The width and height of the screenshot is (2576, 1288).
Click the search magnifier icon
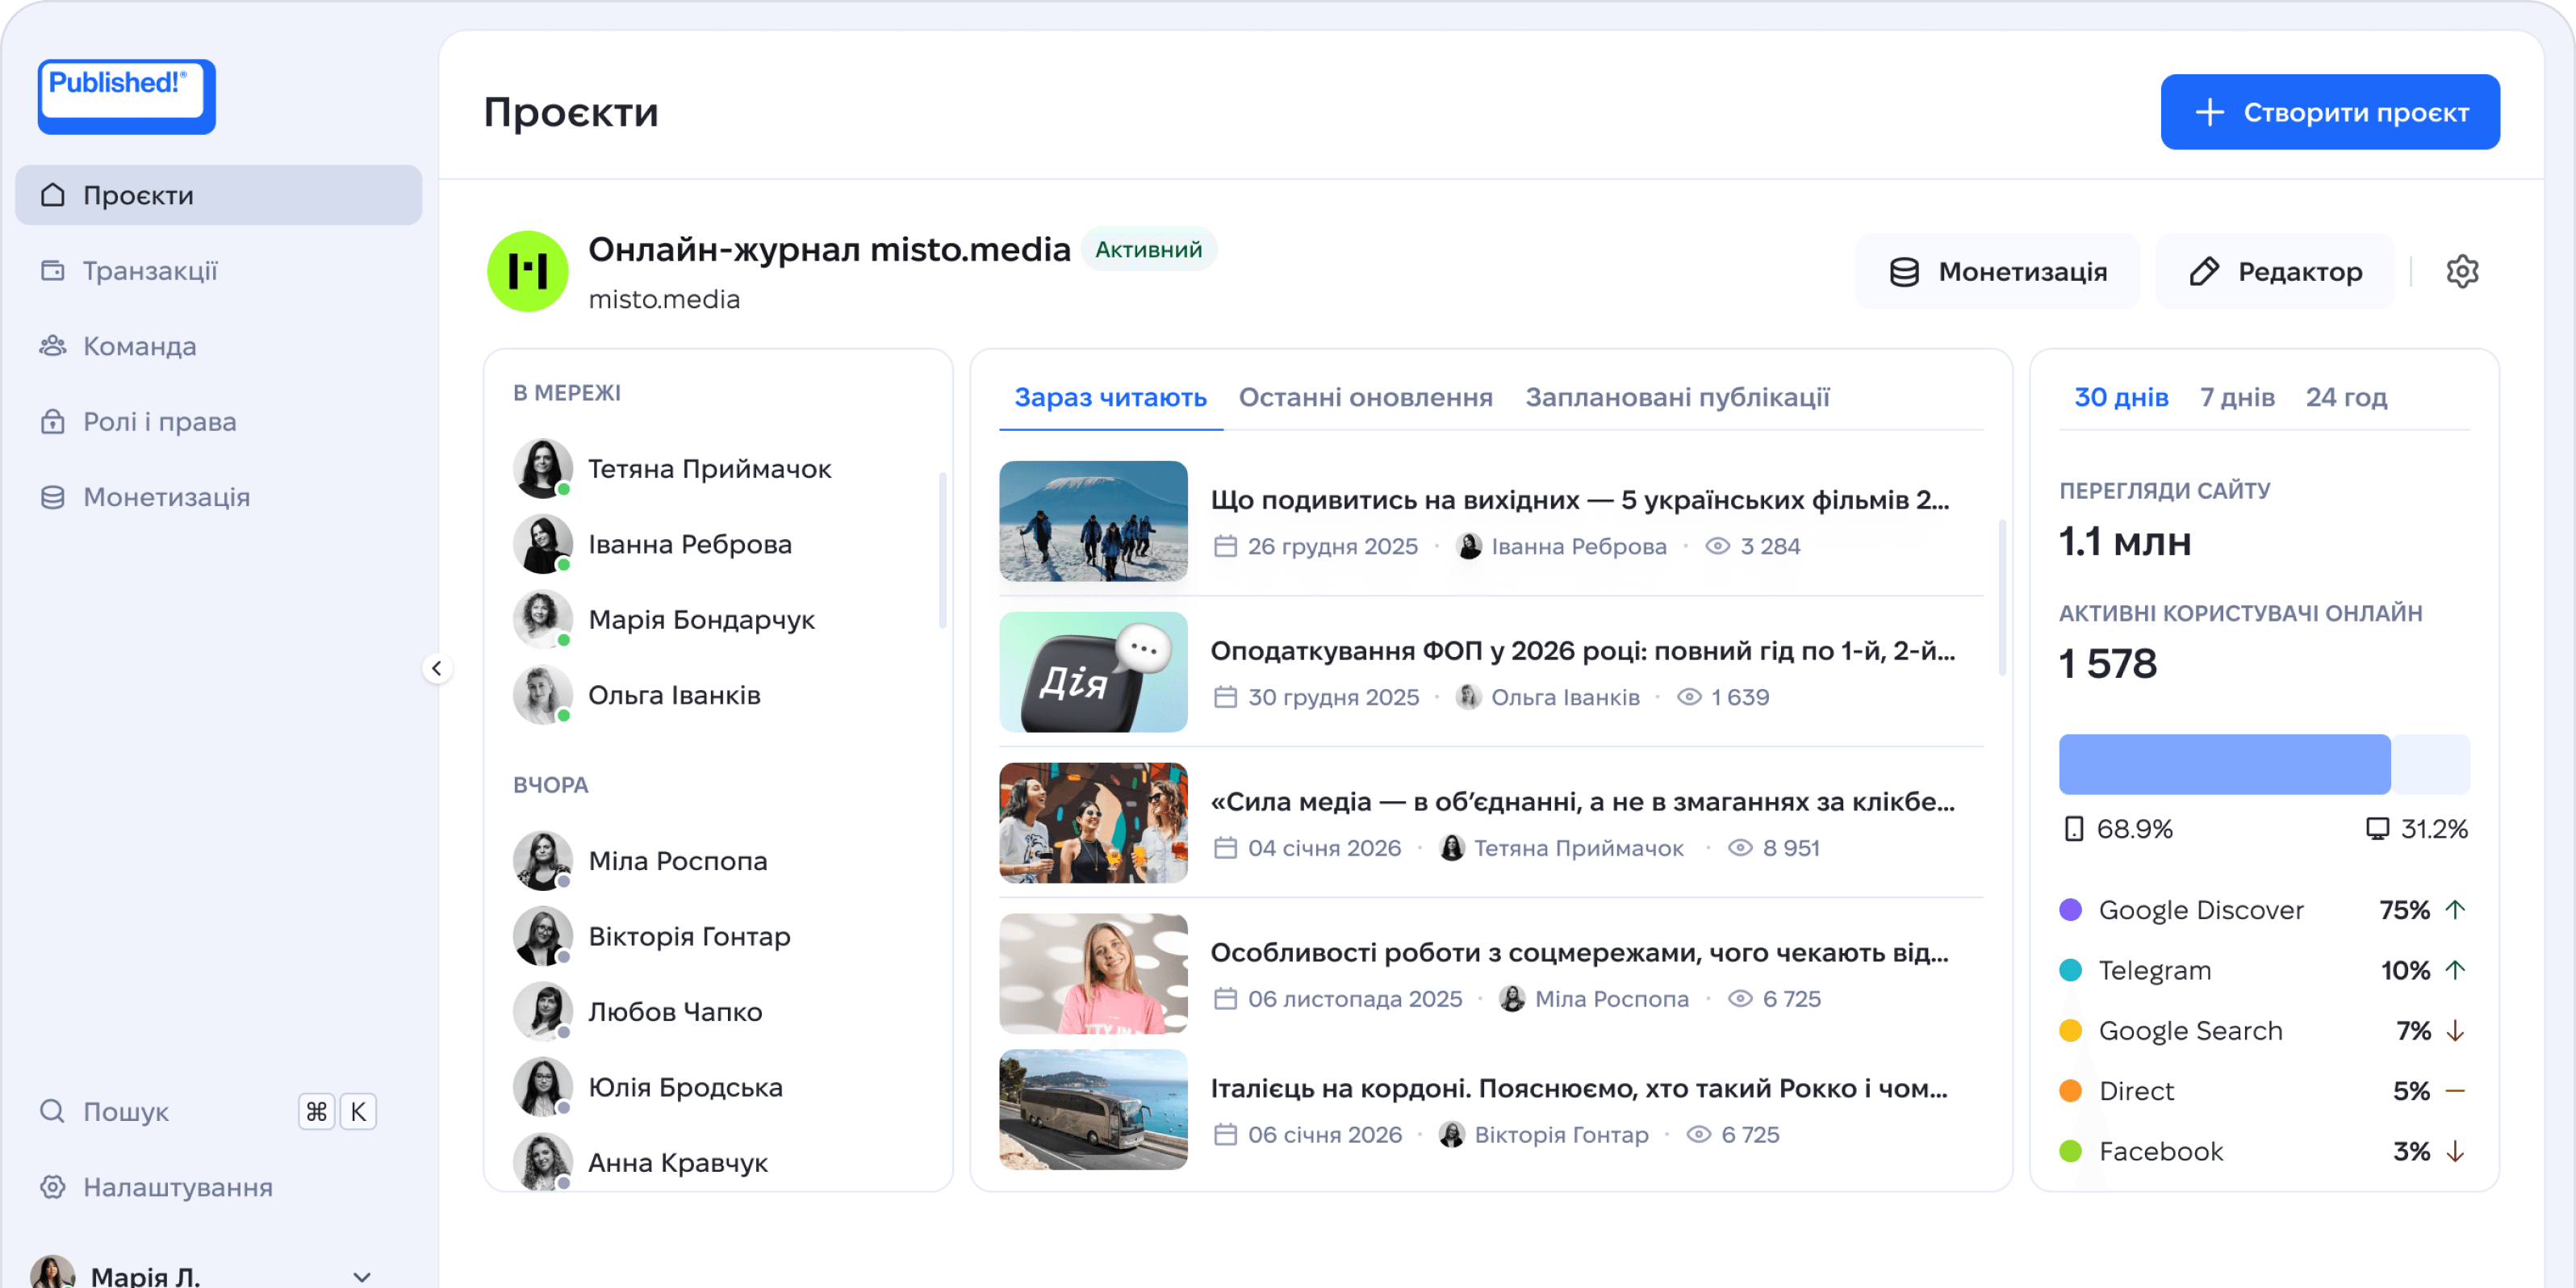pyautogui.click(x=52, y=1111)
